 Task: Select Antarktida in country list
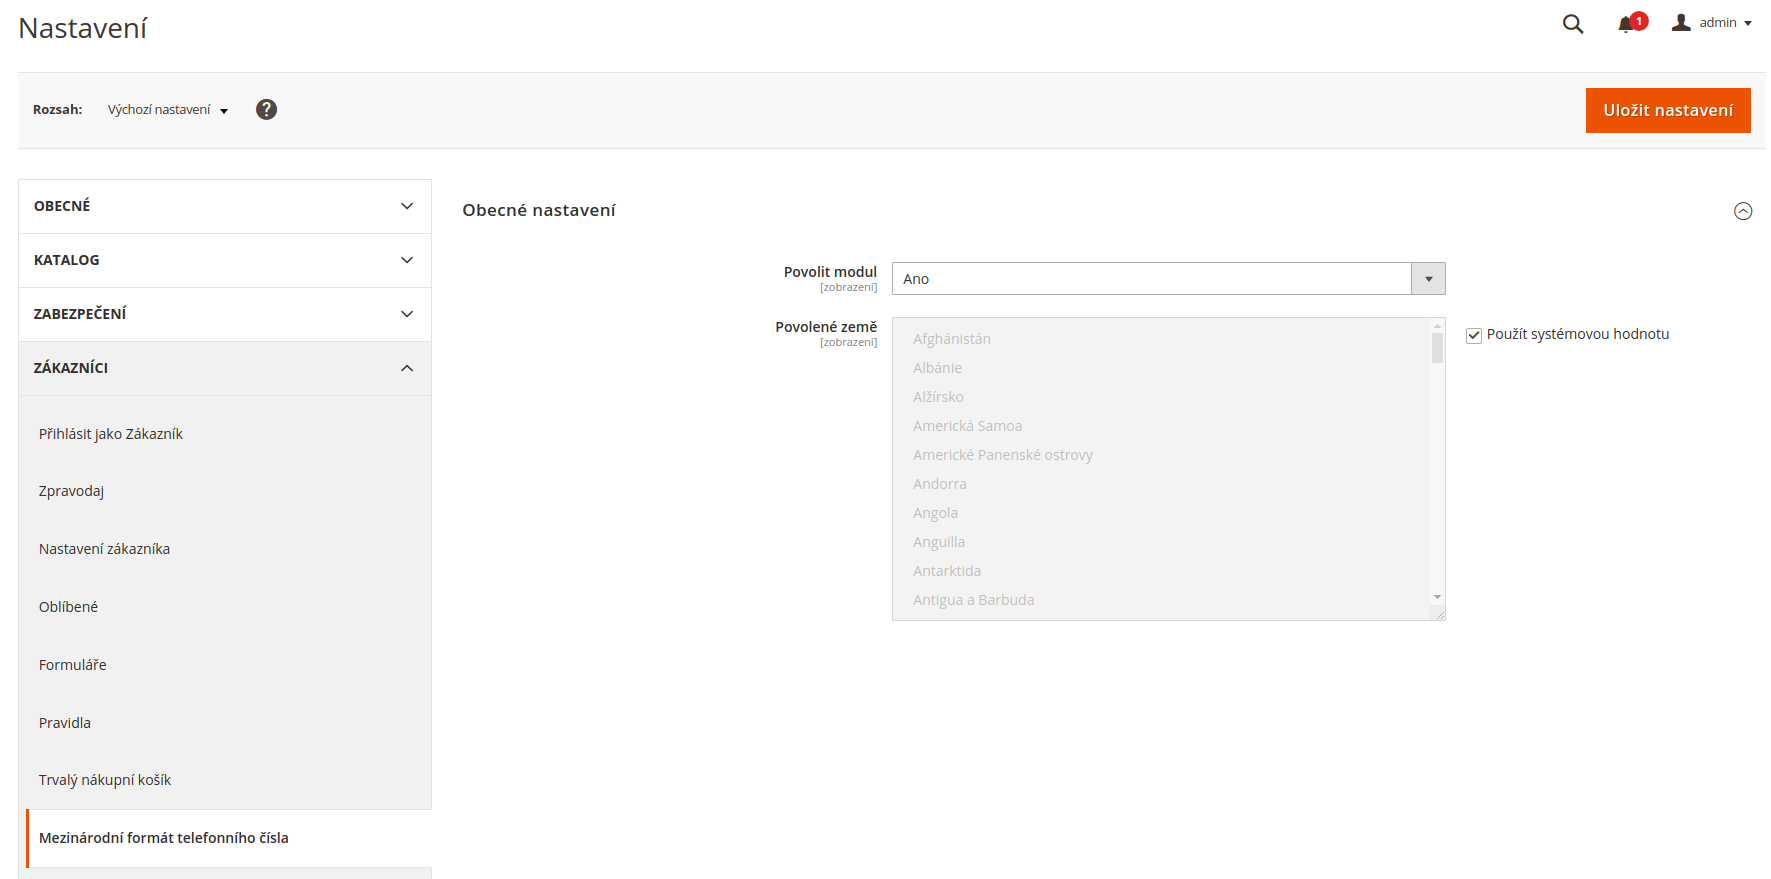point(1161,571)
